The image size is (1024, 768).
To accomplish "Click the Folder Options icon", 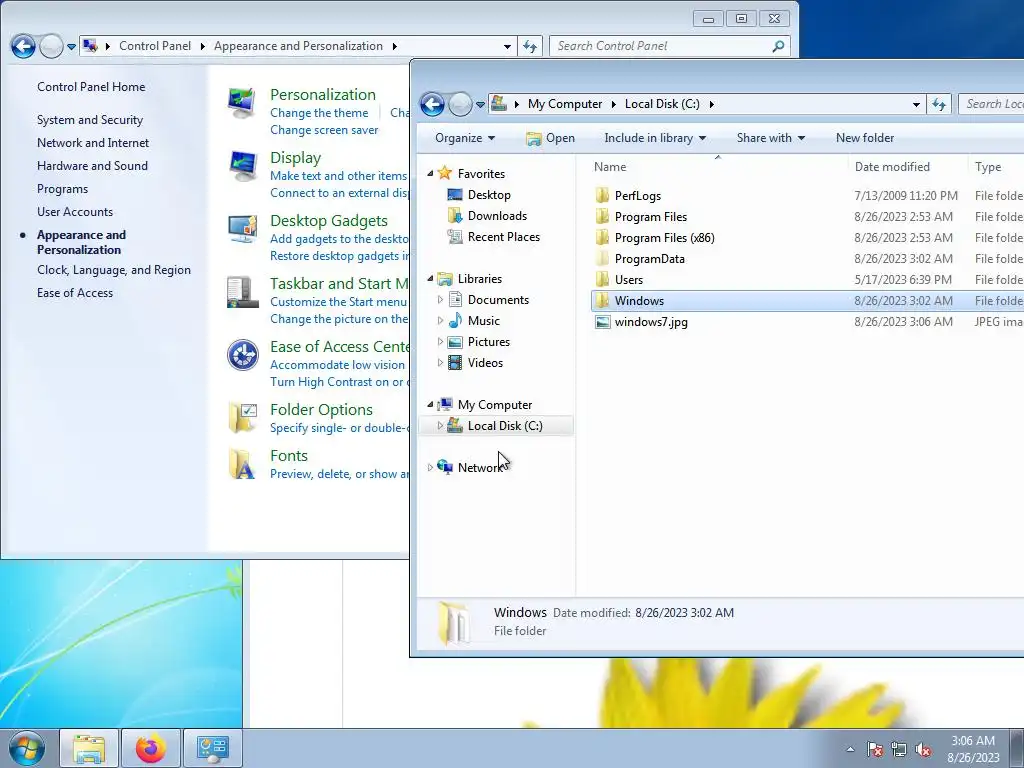I will coord(242,418).
